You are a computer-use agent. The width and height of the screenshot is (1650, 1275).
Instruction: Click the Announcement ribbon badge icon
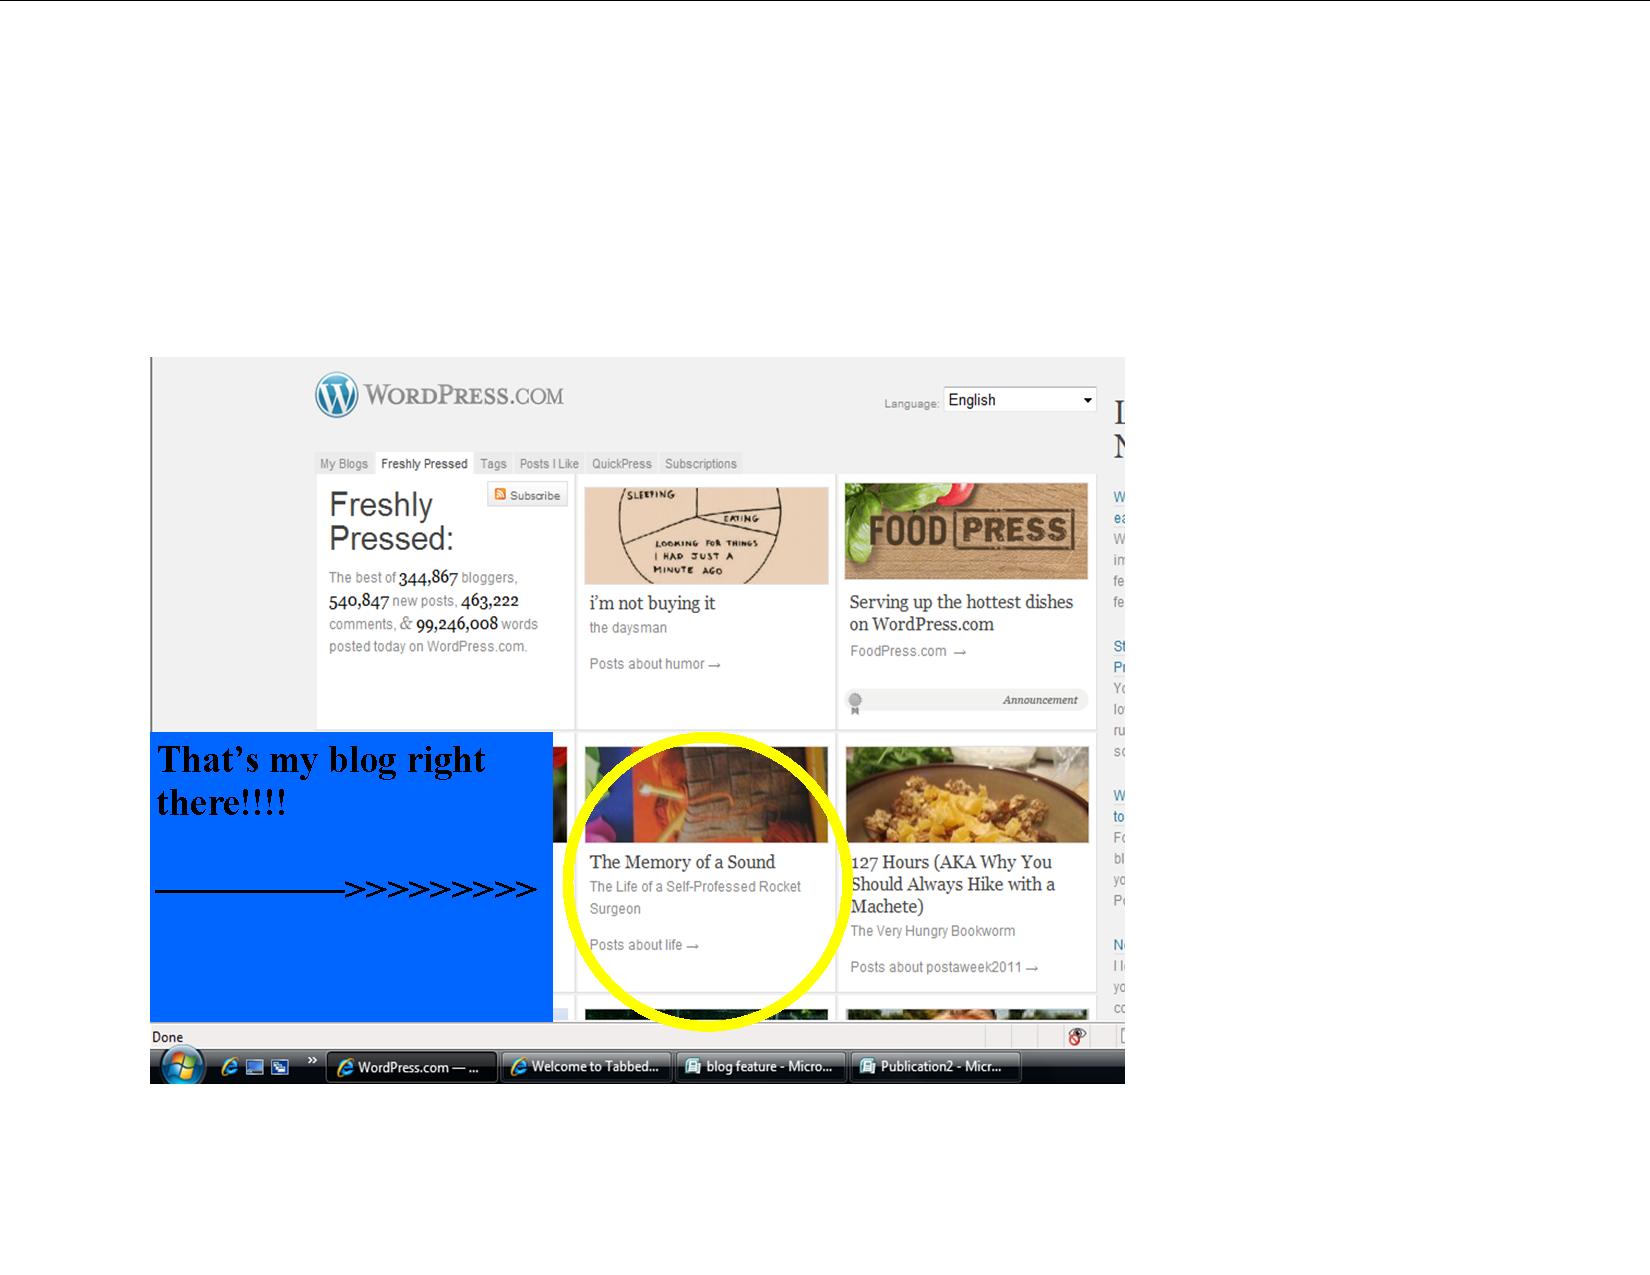(x=855, y=702)
